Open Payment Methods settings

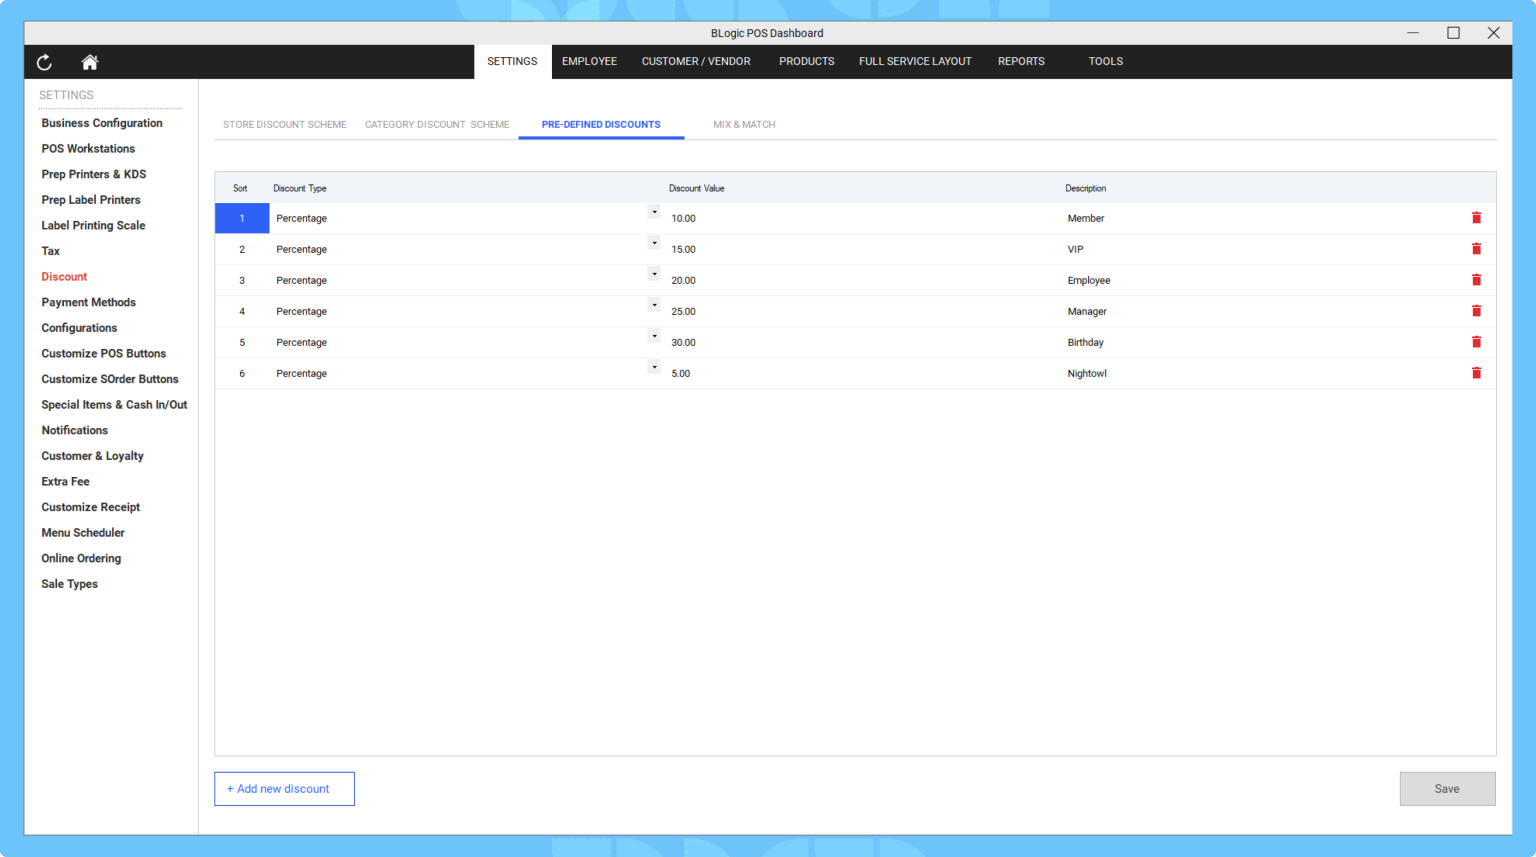point(88,302)
